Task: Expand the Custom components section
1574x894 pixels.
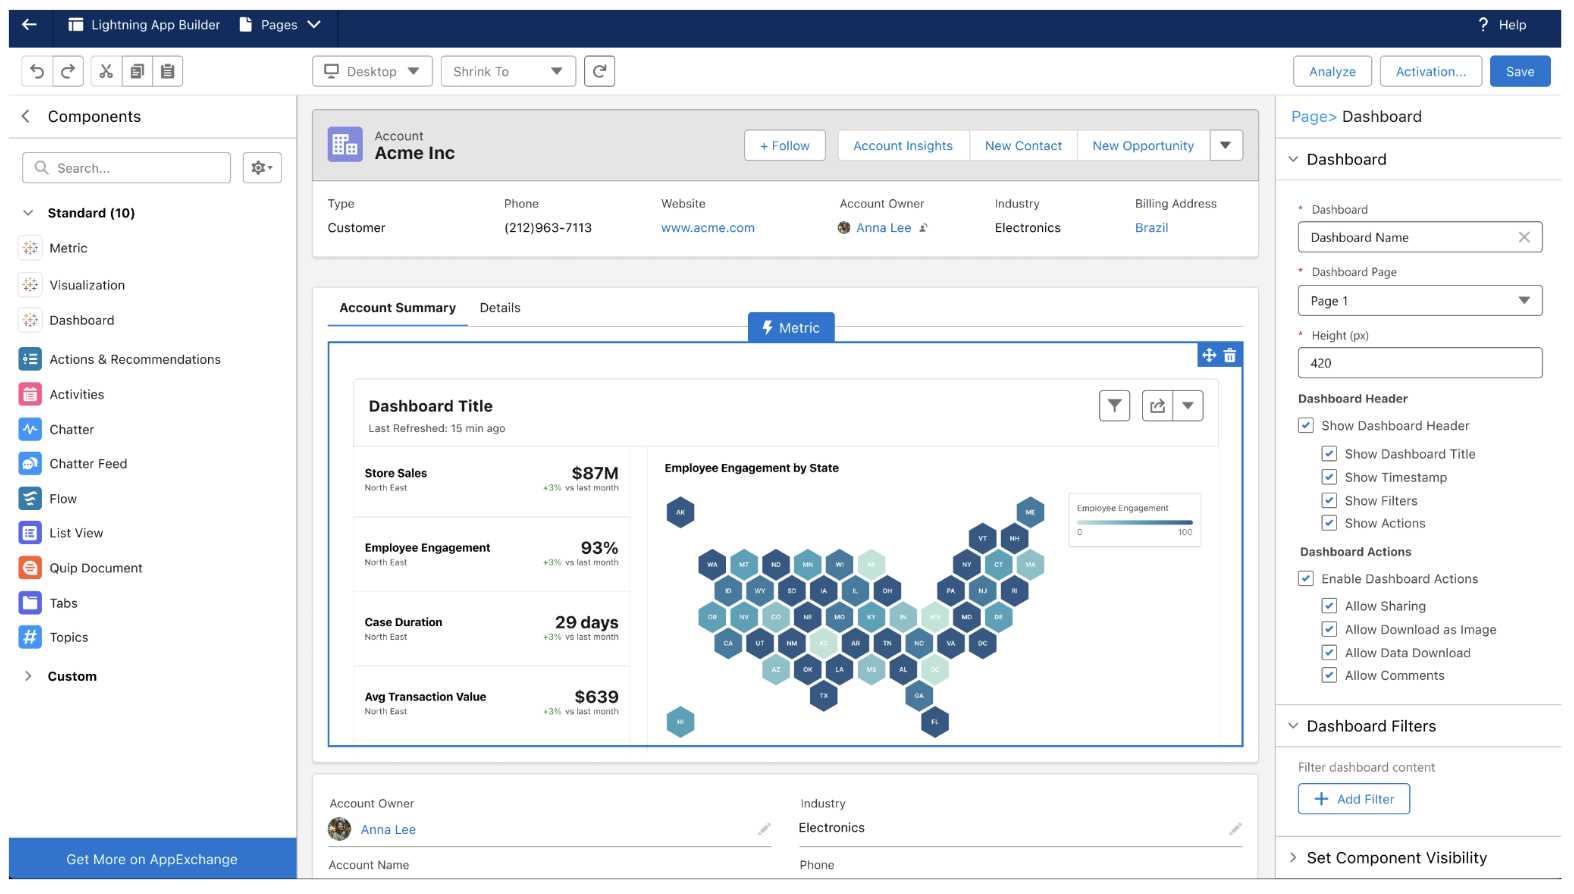Action: pyautogui.click(x=28, y=677)
